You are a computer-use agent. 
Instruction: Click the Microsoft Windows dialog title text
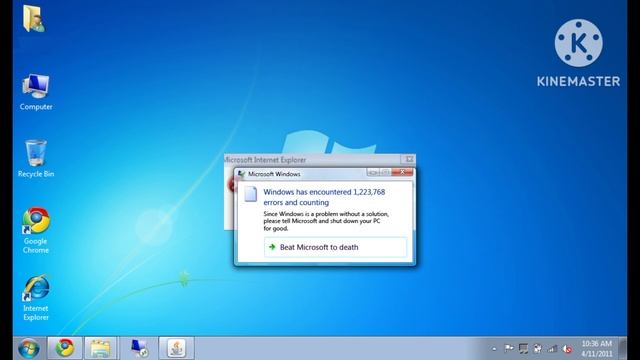[x=274, y=174]
